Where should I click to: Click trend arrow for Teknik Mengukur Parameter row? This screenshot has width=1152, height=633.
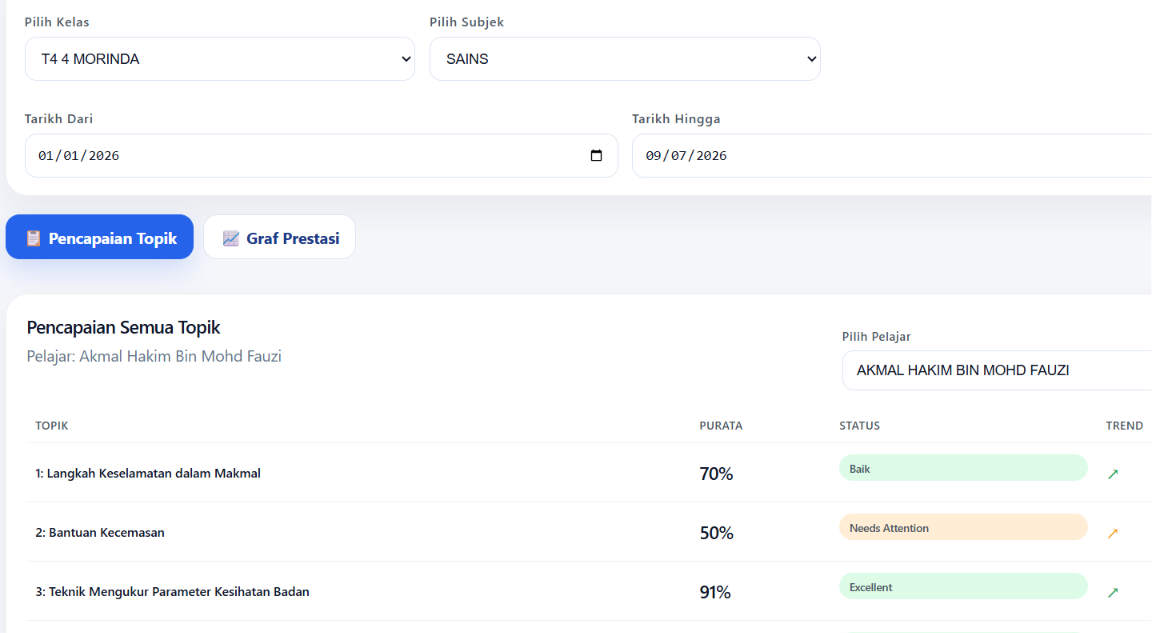click(1113, 592)
